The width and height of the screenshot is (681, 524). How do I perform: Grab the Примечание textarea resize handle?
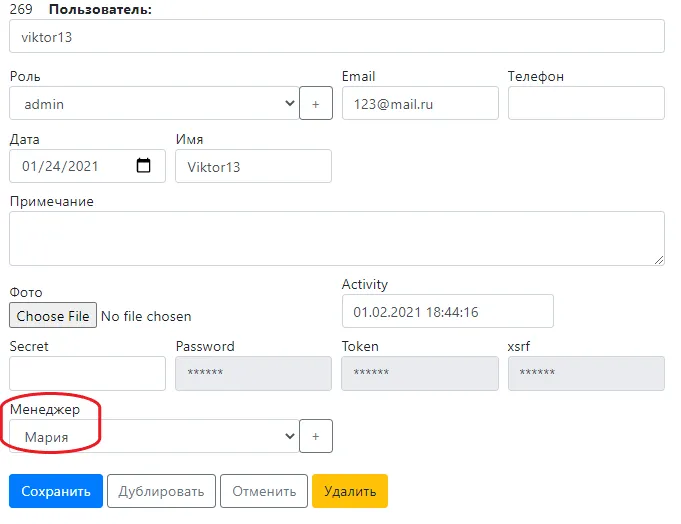659,260
